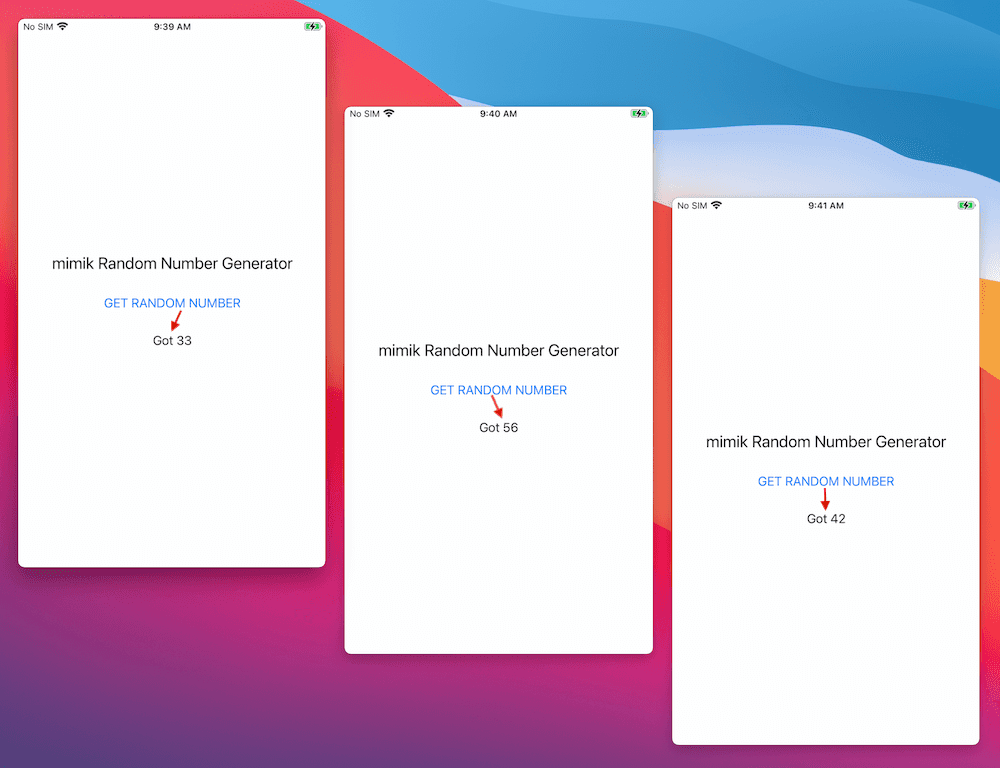Tap the battery icon on the 9:39 AM screen
The image size is (1000, 768).
coord(312,26)
